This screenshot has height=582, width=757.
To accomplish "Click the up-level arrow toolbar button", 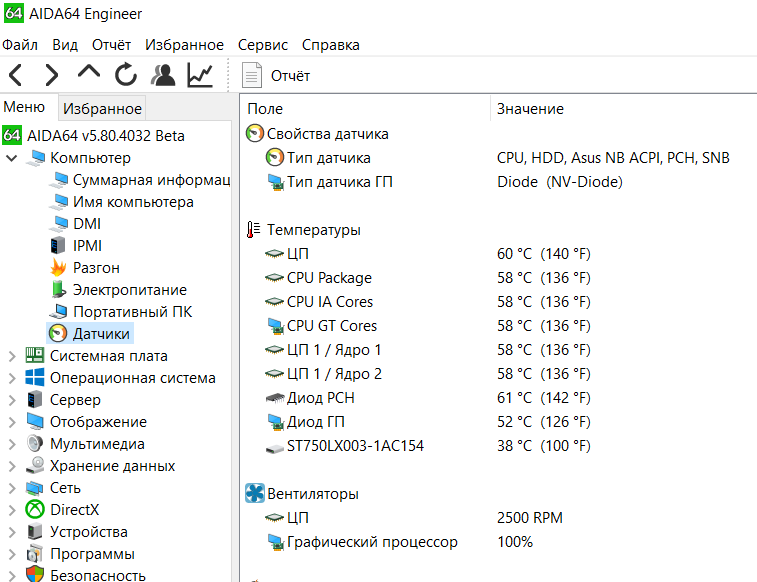I will pos(89,72).
